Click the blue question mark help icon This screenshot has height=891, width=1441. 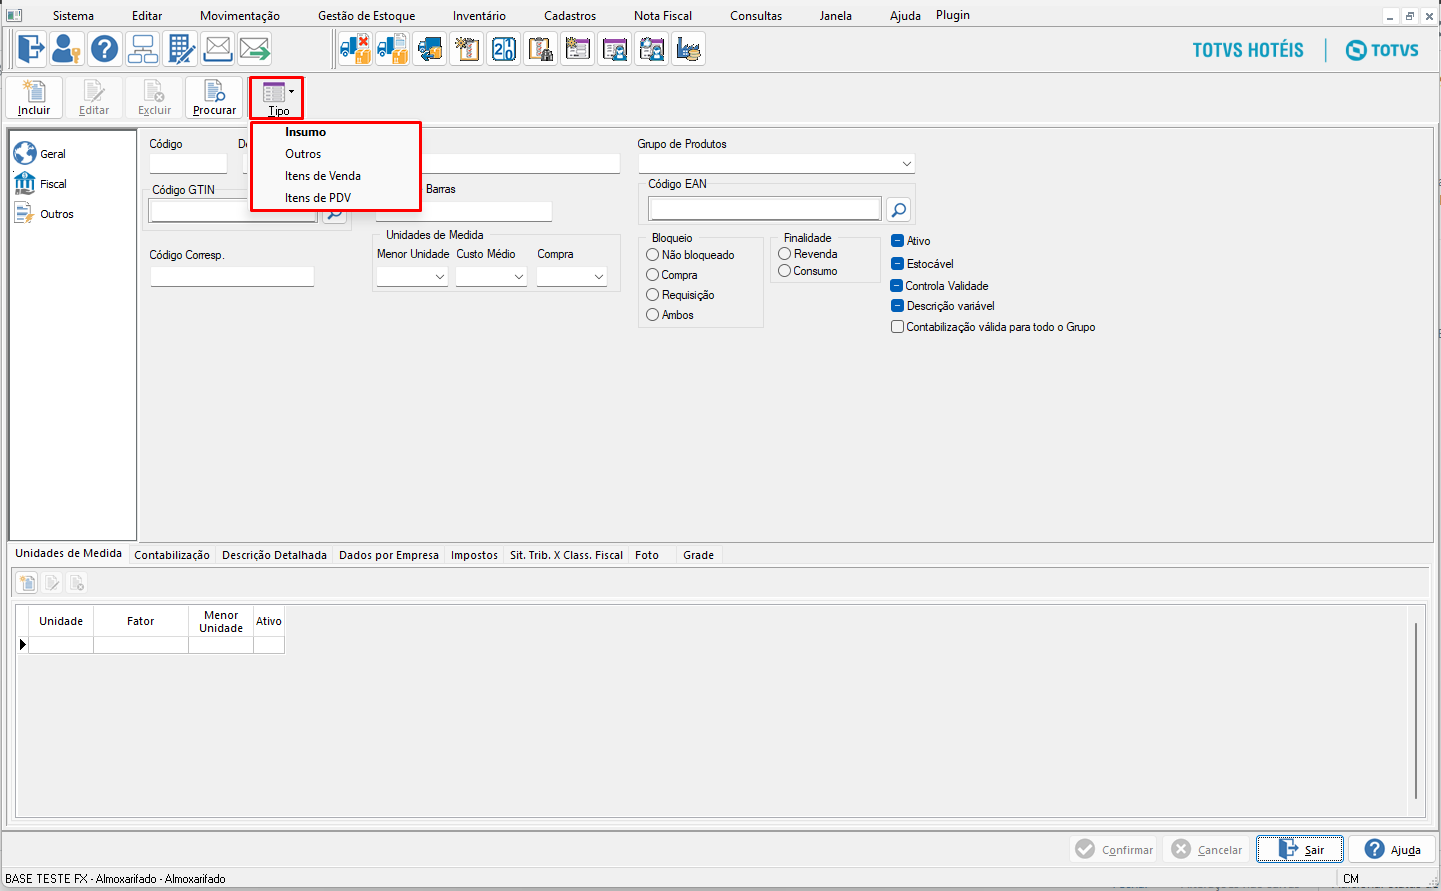point(104,48)
